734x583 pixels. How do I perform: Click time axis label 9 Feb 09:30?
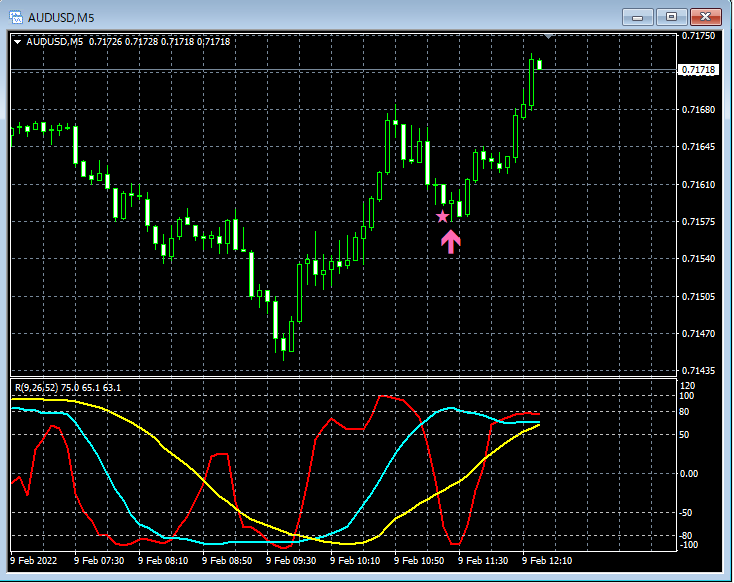pyautogui.click(x=291, y=561)
